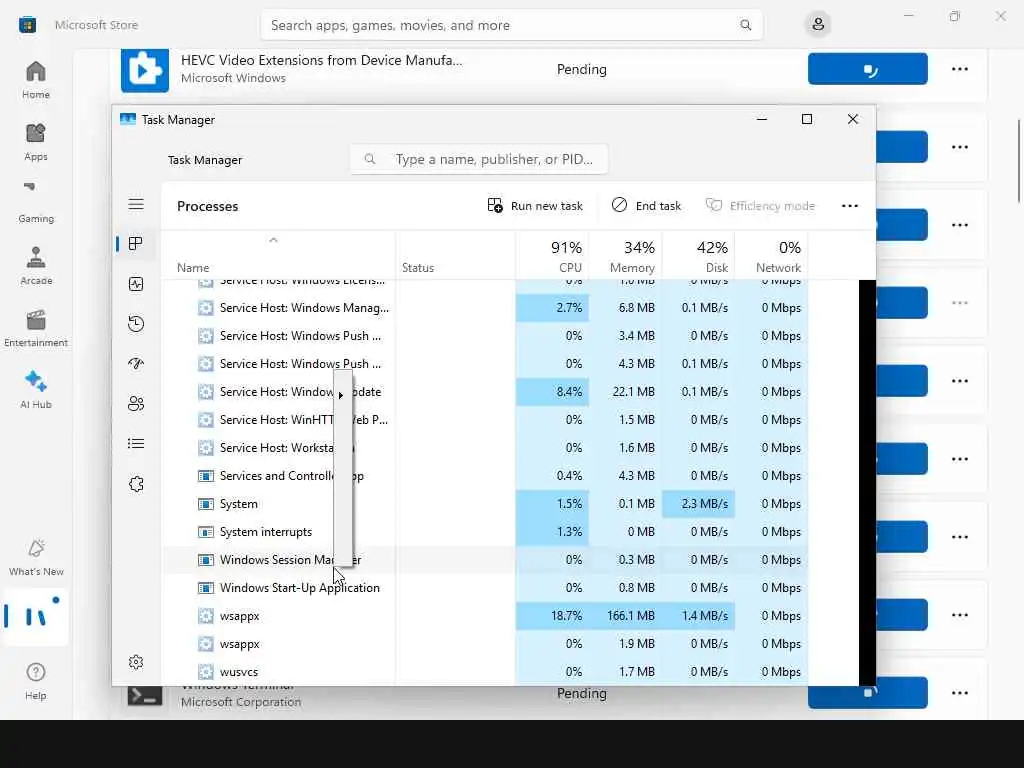Open Task Manager settings gear
The height and width of the screenshot is (768, 1024).
point(136,662)
